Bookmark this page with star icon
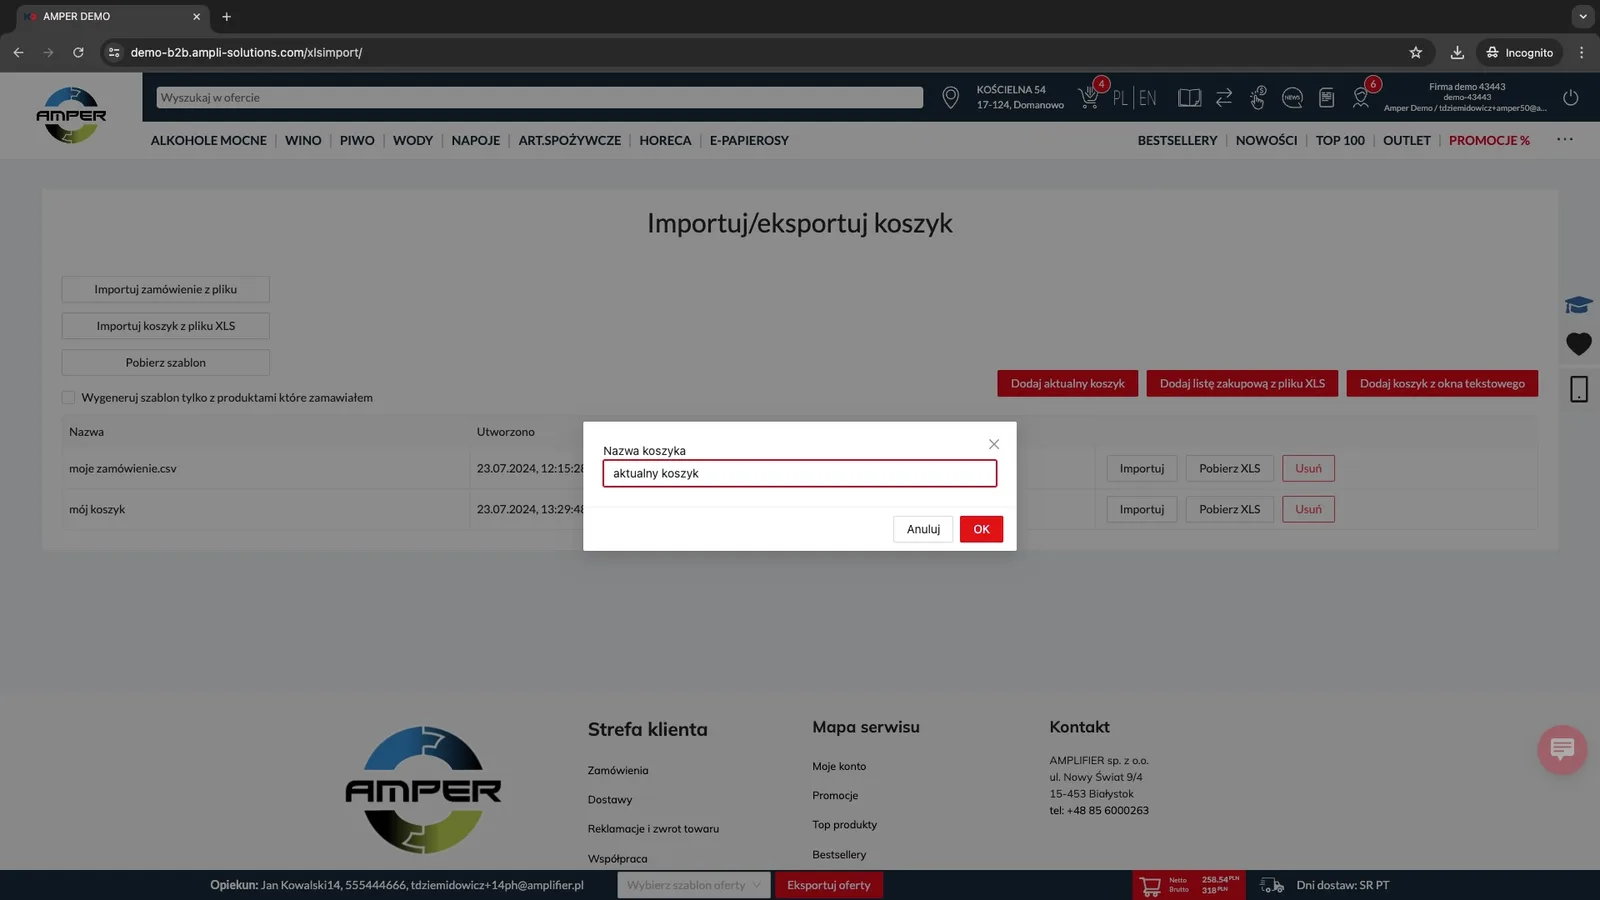1600x900 pixels. (1416, 52)
